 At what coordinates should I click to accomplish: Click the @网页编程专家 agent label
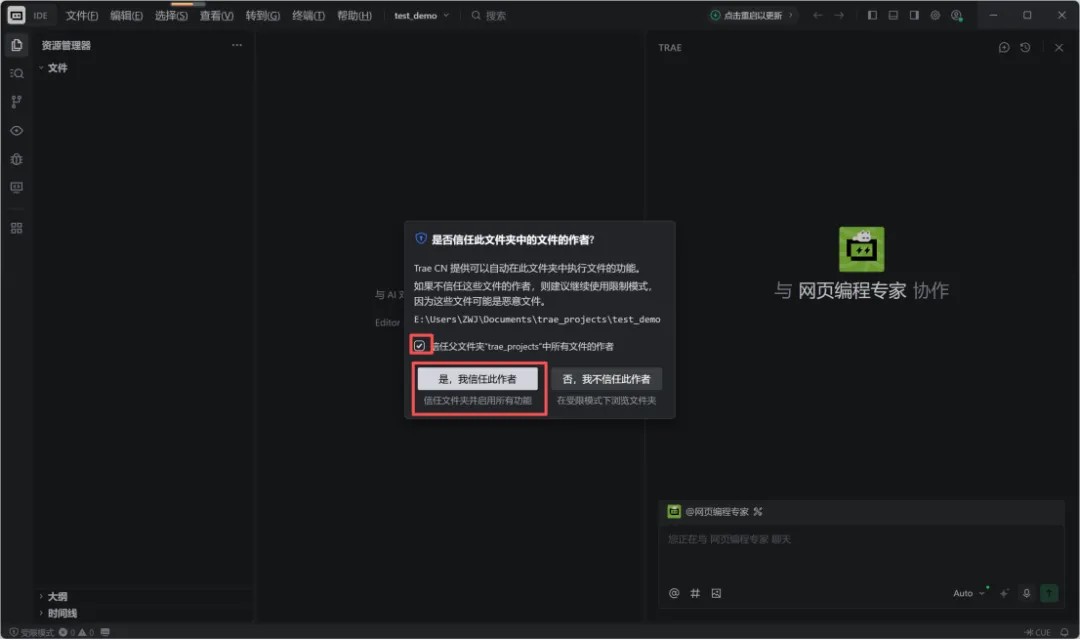pos(717,512)
